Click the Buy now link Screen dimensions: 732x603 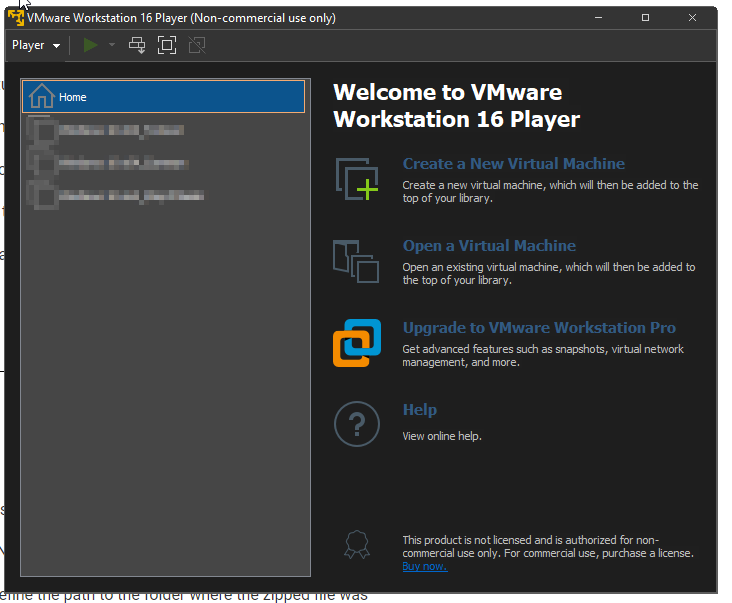[x=425, y=566]
